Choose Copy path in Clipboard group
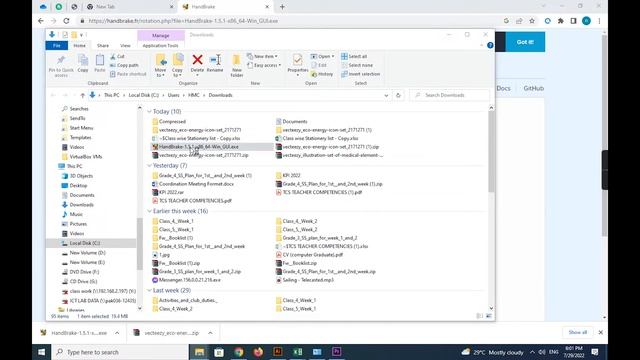 point(124,65)
